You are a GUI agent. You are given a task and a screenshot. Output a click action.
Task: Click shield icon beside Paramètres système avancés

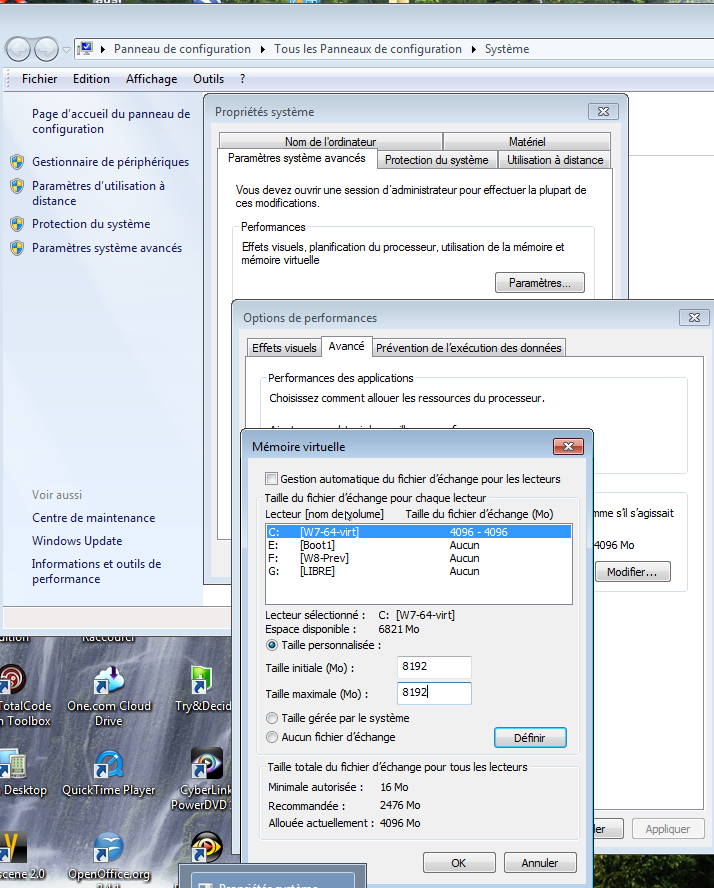click(x=17, y=248)
